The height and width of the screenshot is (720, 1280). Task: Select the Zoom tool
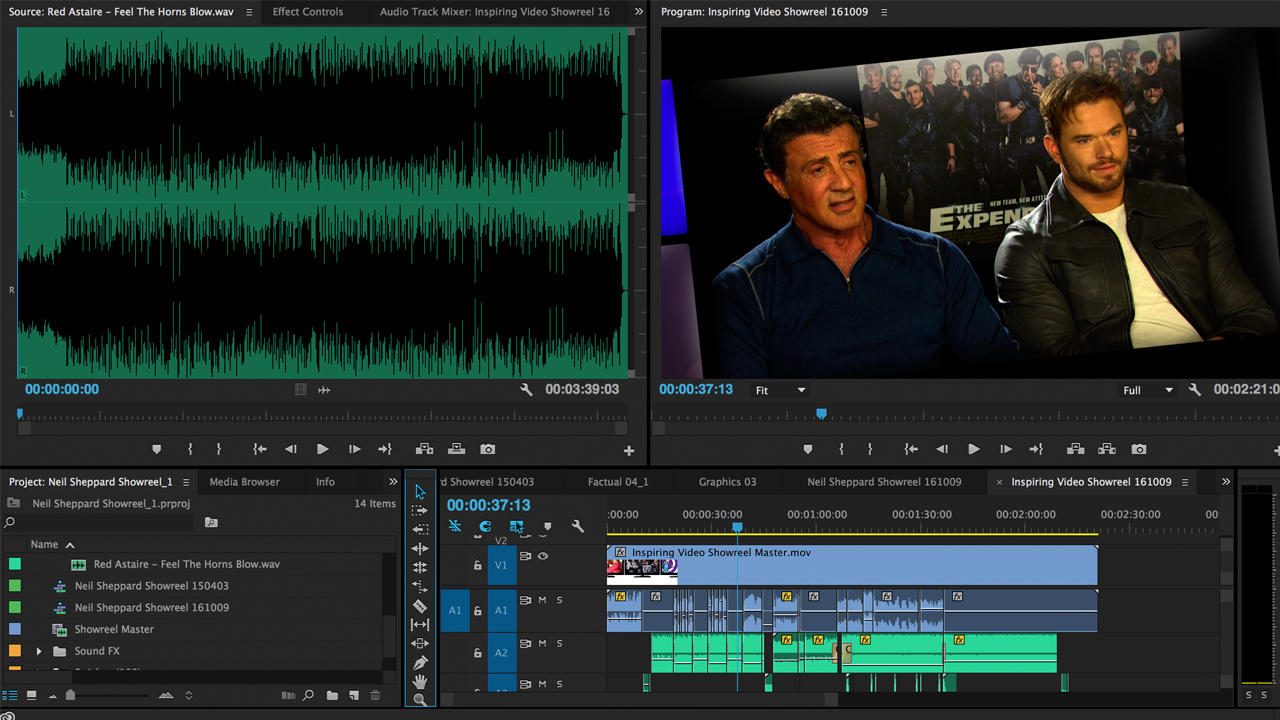tap(420, 699)
